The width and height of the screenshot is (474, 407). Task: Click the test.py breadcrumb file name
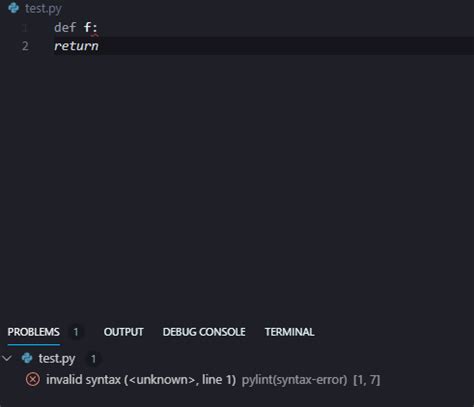(43, 8)
